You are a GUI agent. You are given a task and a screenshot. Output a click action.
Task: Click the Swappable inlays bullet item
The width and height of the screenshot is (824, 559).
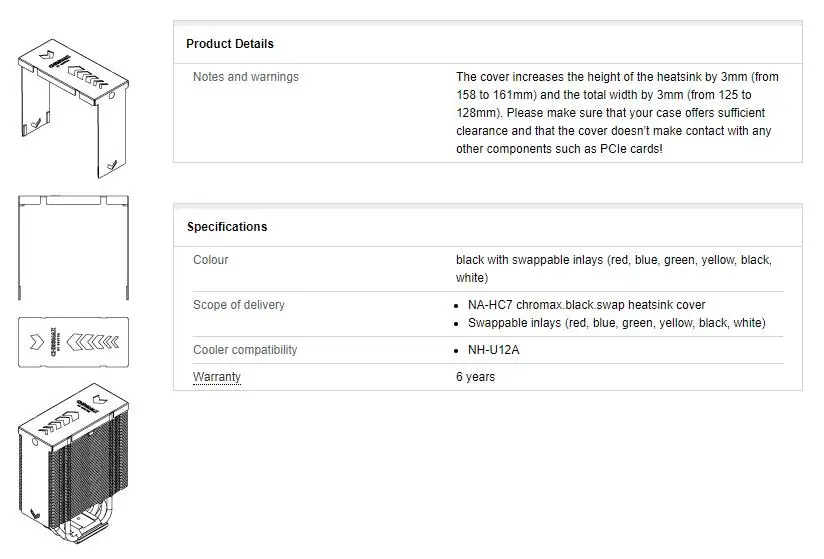pos(616,323)
